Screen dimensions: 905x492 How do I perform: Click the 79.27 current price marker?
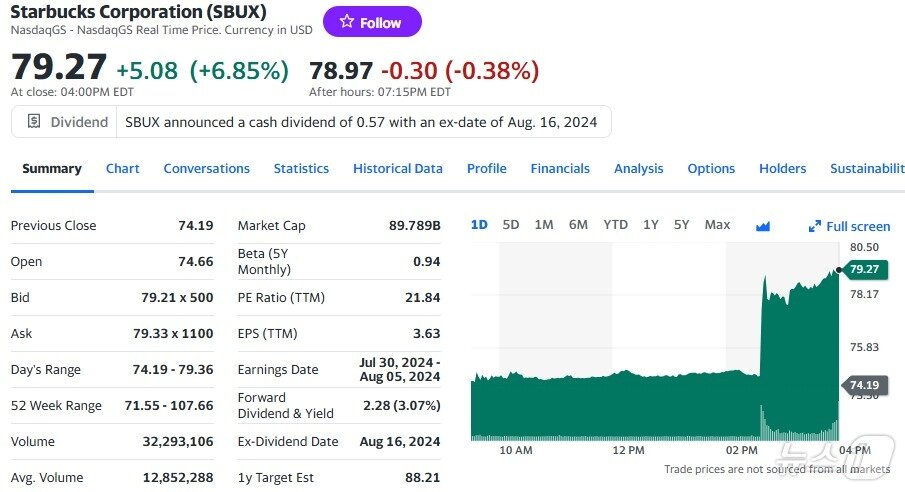[x=862, y=269]
